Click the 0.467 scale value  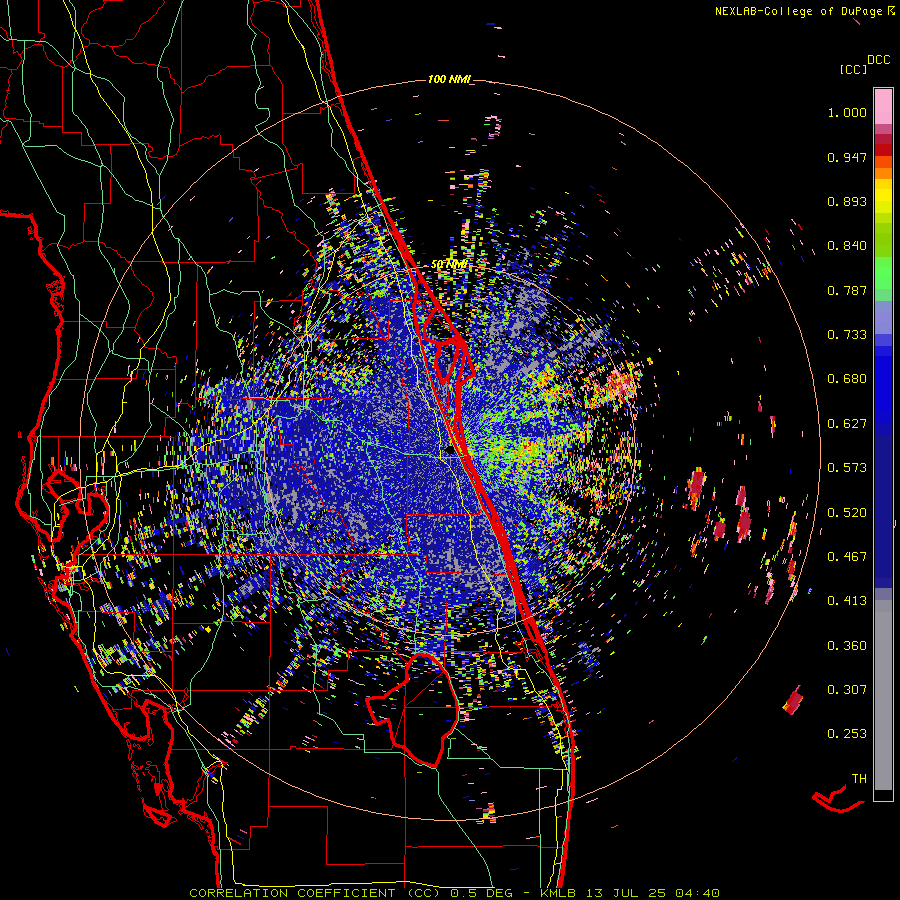point(847,557)
